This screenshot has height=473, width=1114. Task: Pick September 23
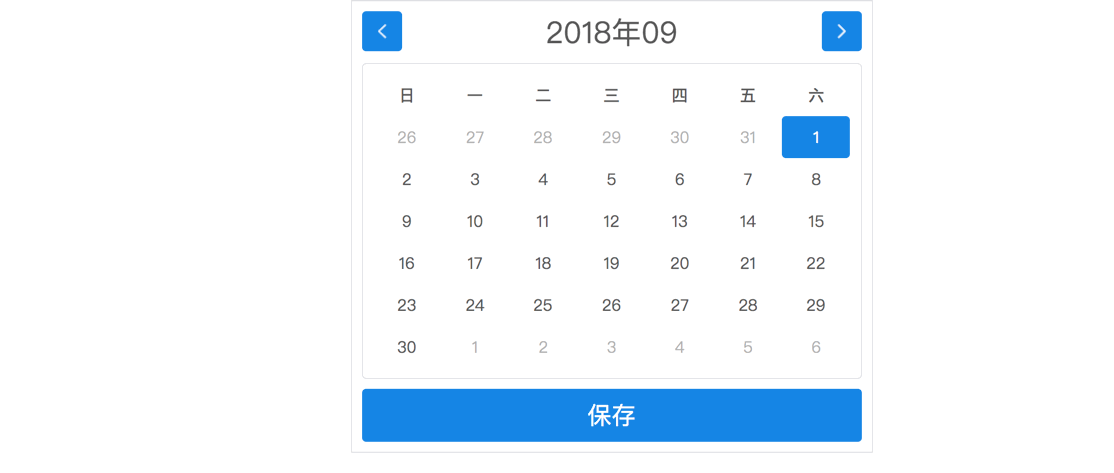(406, 305)
